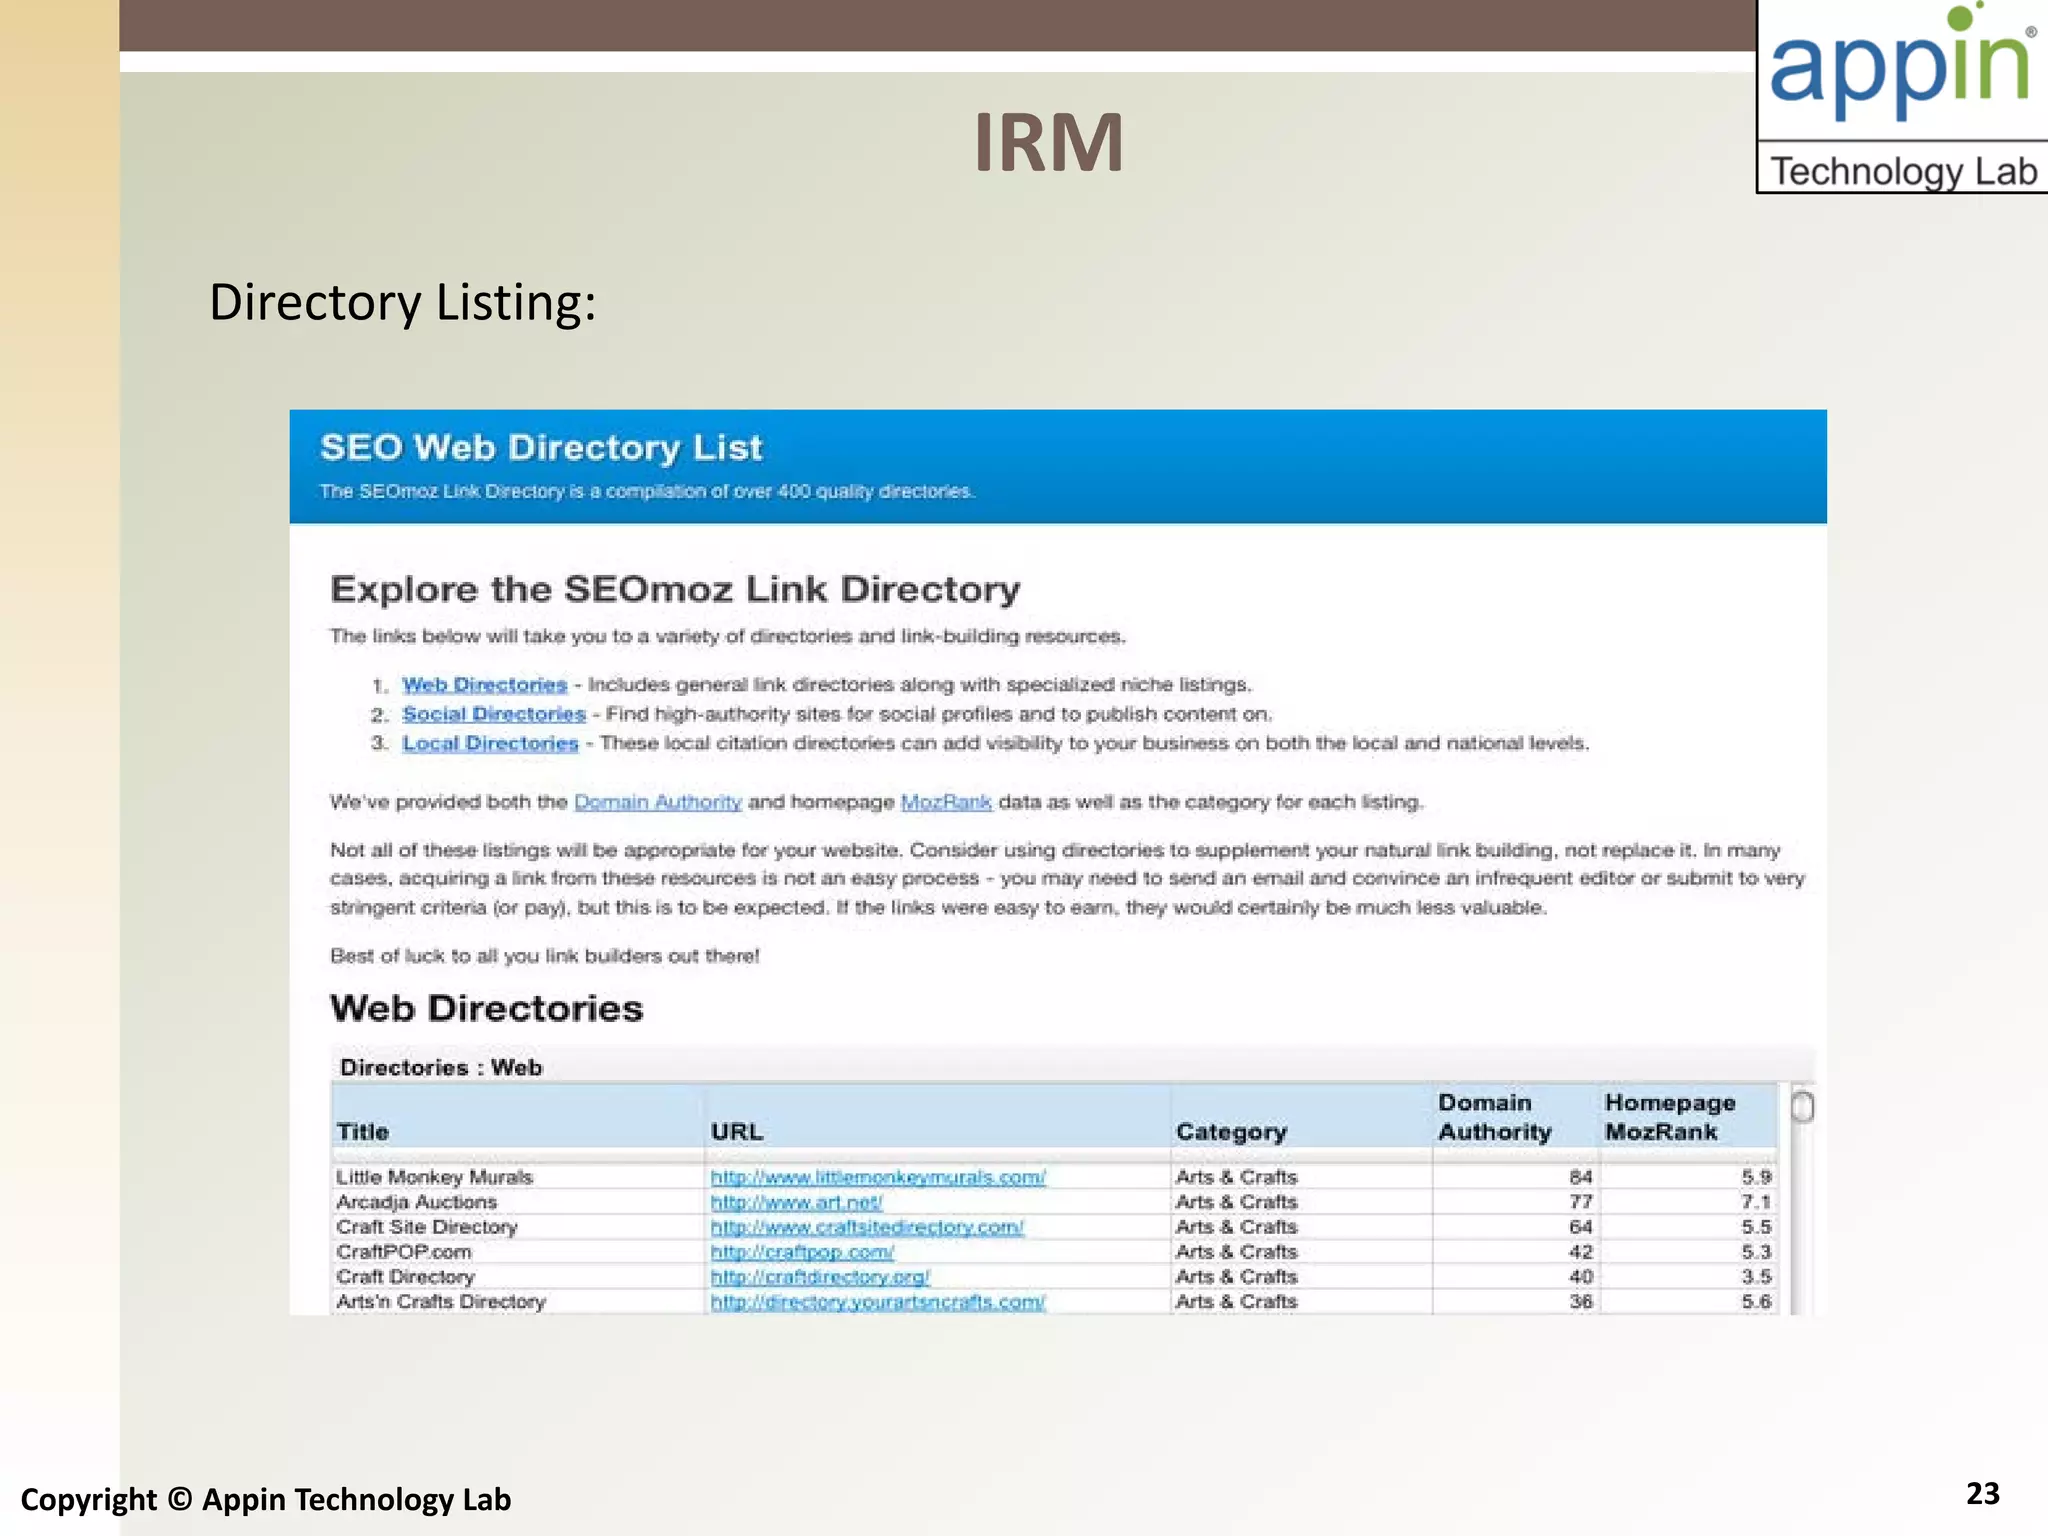The height and width of the screenshot is (1536, 2048).
Task: Click Domain Authority value 77
Action: point(1580,1202)
